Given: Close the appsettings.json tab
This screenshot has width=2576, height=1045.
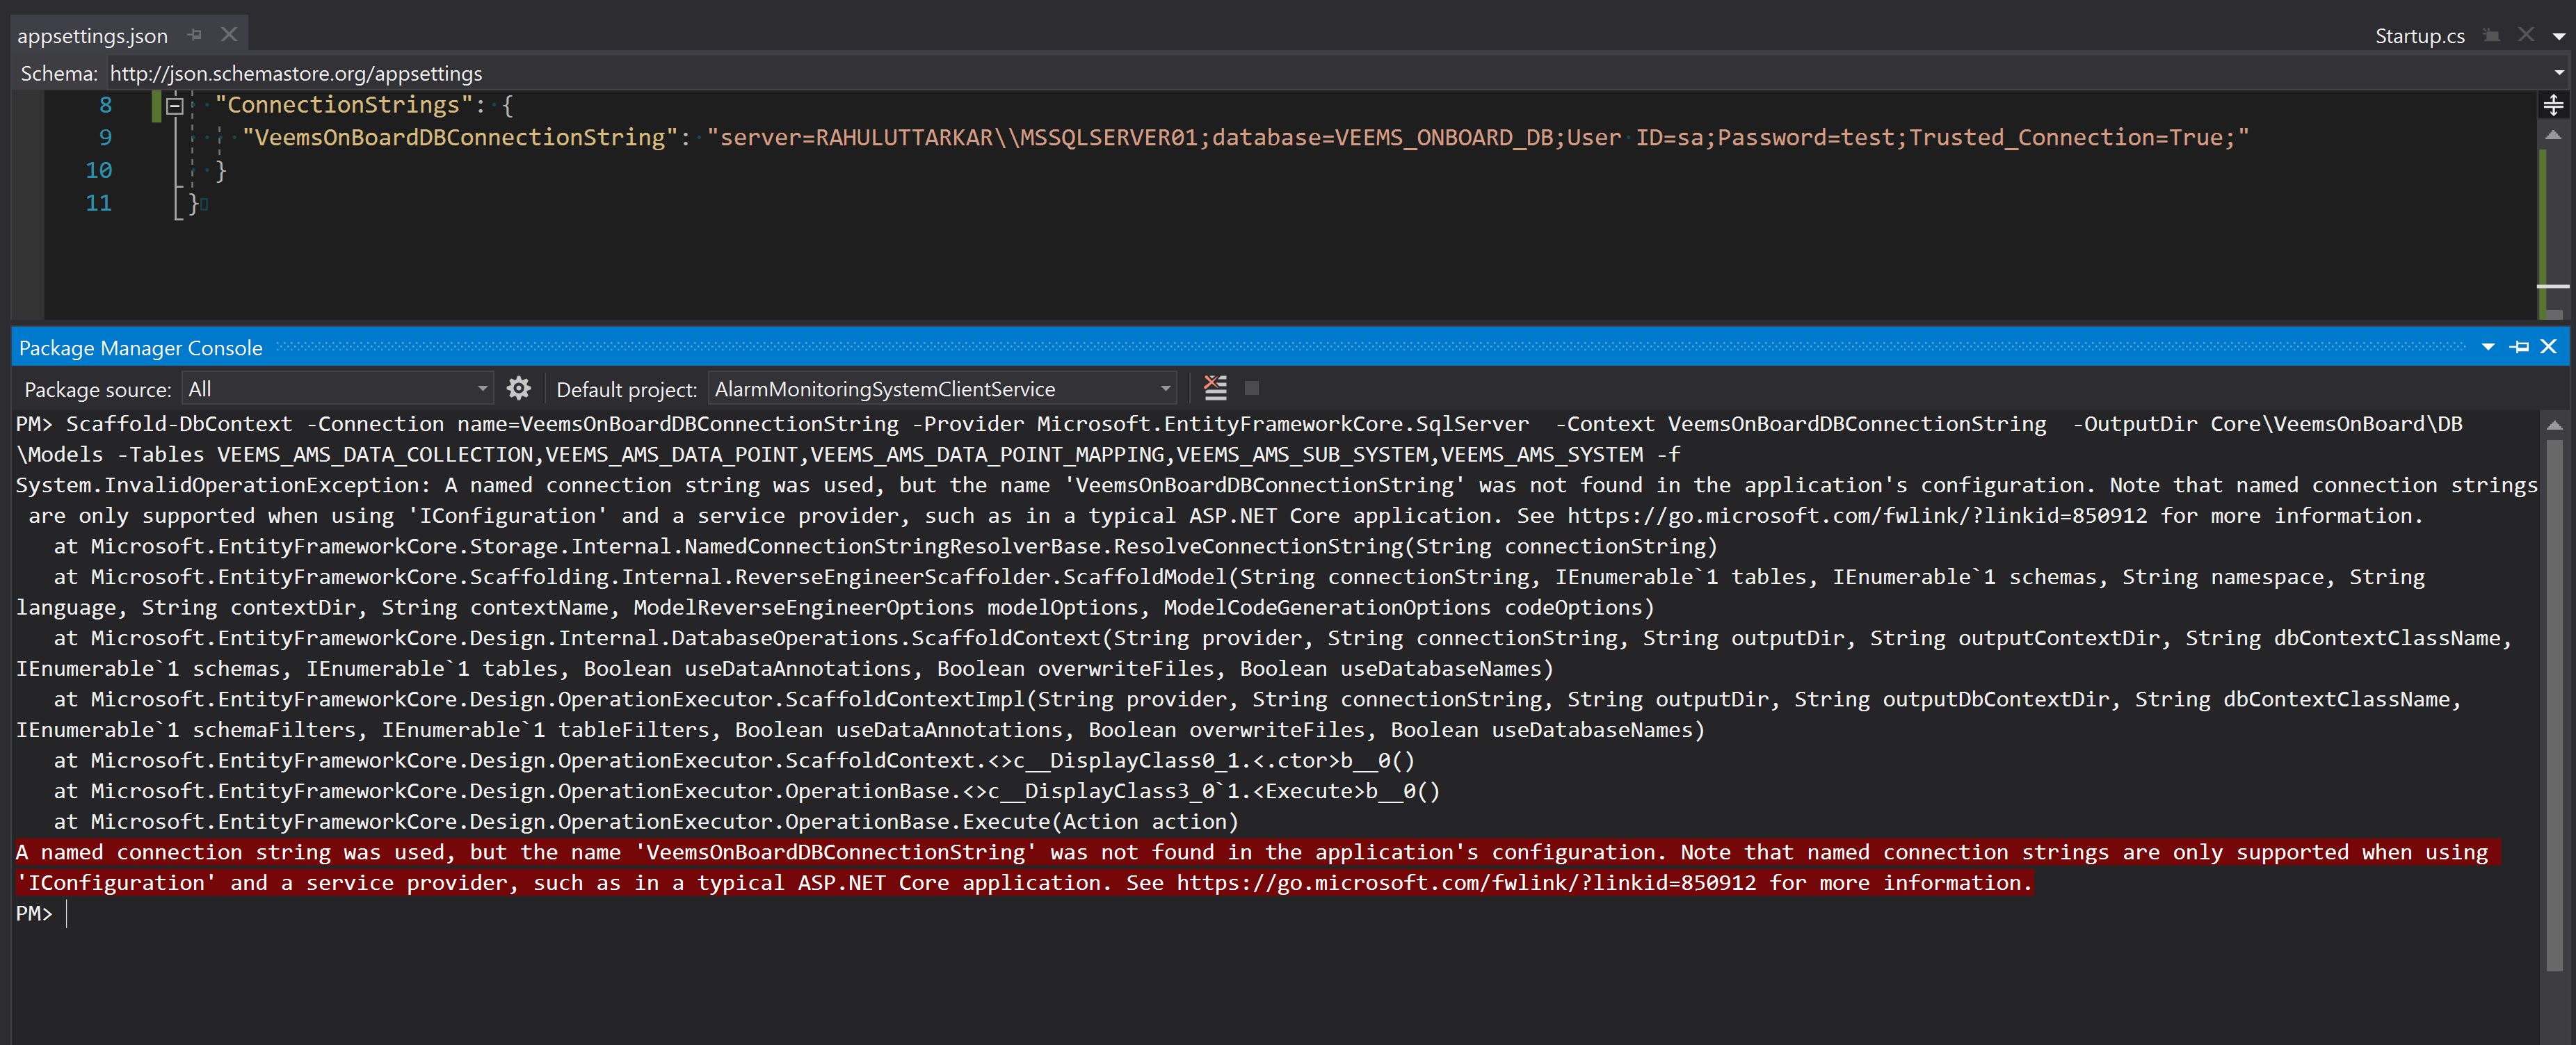Looking at the screenshot, I should [229, 35].
